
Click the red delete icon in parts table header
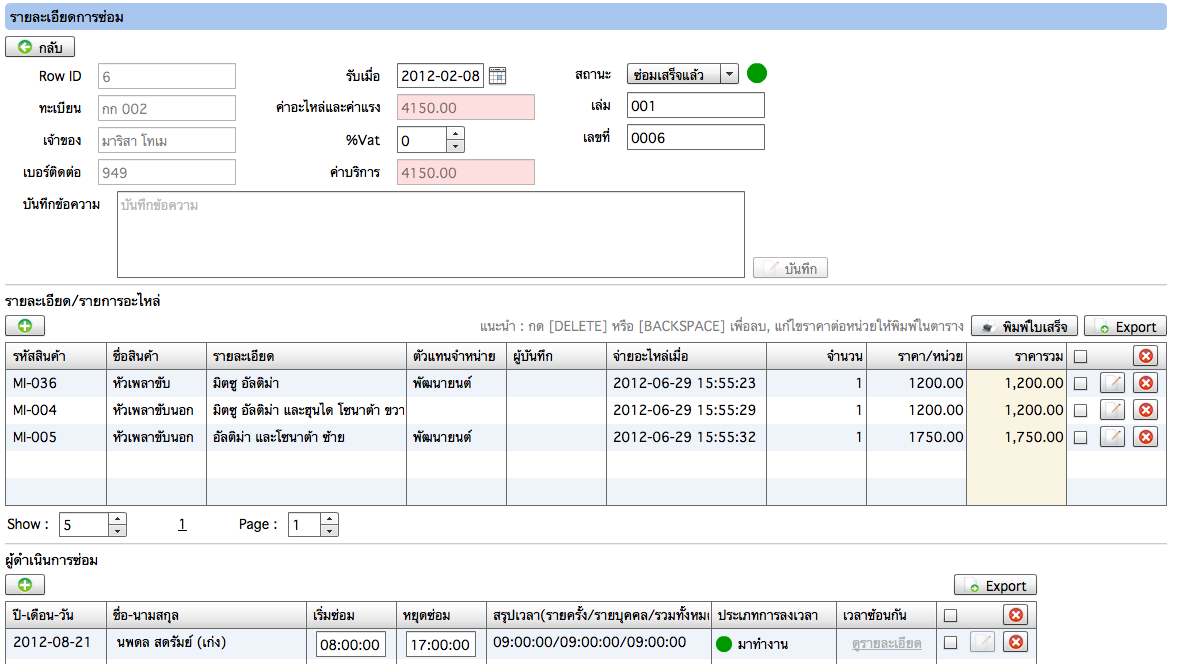tap(1145, 356)
